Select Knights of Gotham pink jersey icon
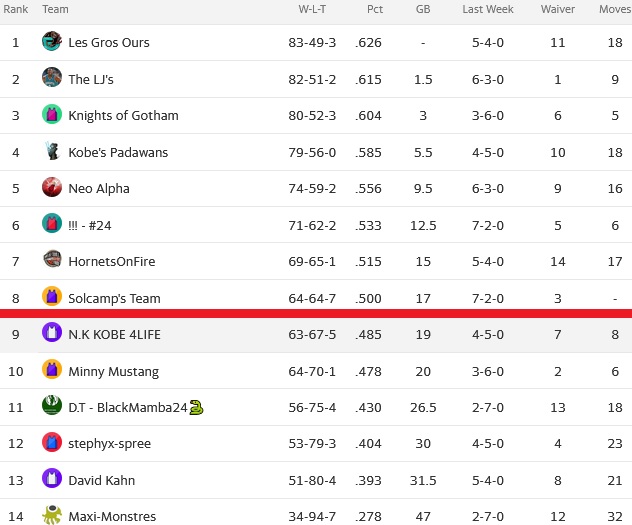This screenshot has width=632, height=525. (52, 114)
